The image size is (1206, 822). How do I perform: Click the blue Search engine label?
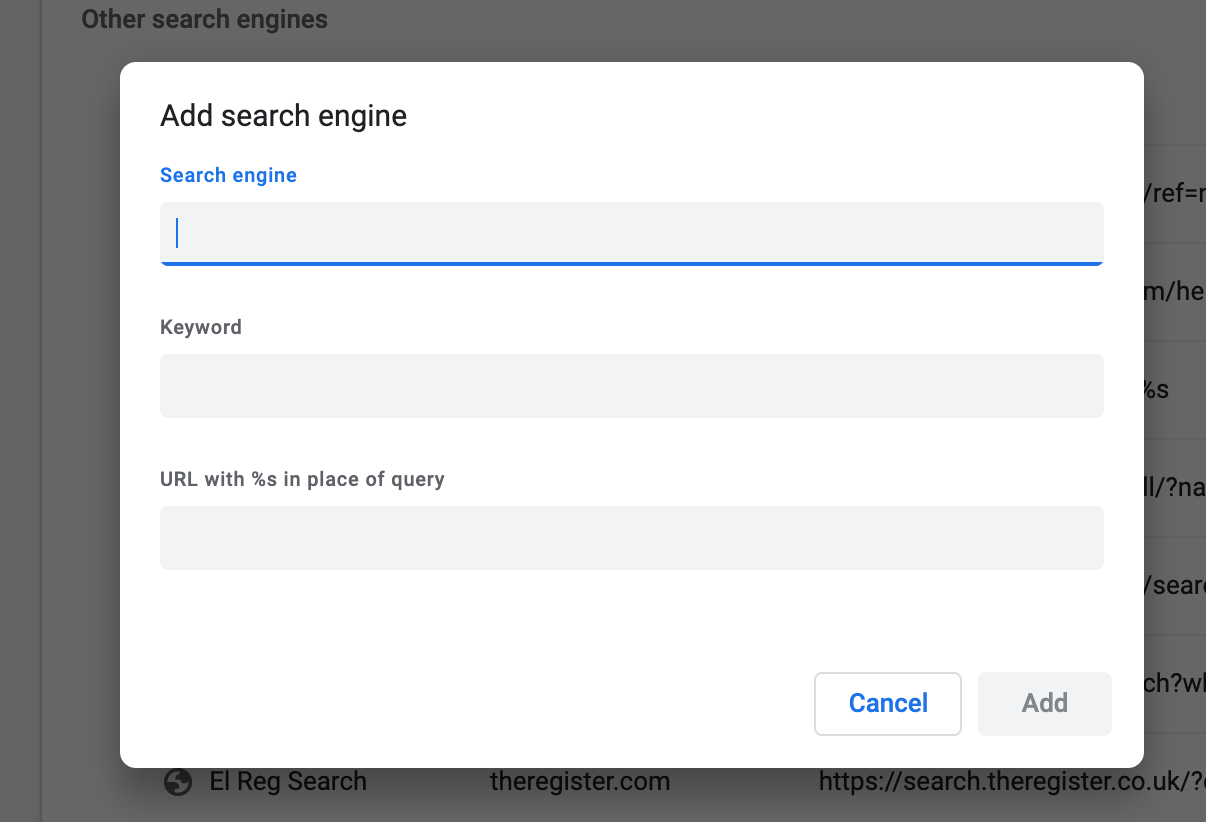point(228,175)
